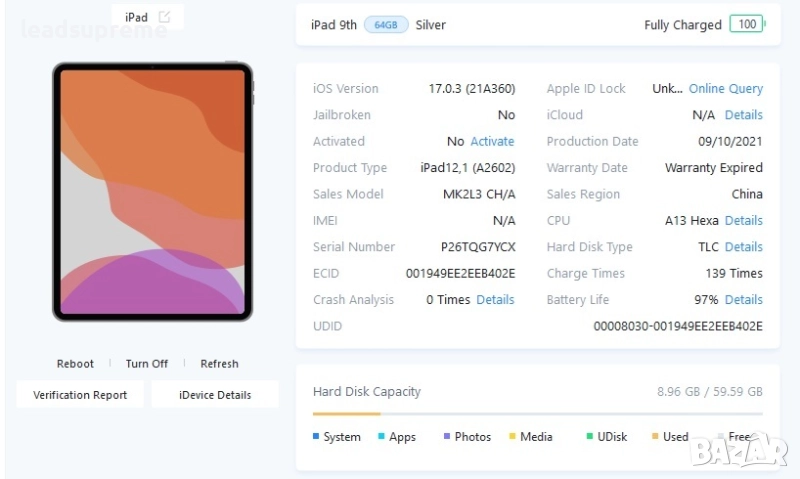Select sales model MK2L3 CH/A
This screenshot has width=800, height=479.
point(479,194)
